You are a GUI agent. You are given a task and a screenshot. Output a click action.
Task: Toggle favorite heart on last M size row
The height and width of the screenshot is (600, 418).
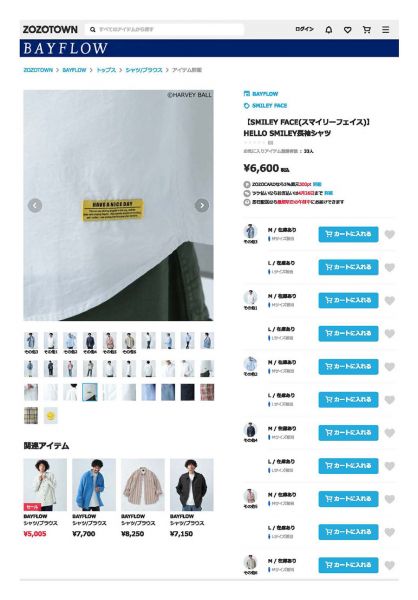point(389,565)
